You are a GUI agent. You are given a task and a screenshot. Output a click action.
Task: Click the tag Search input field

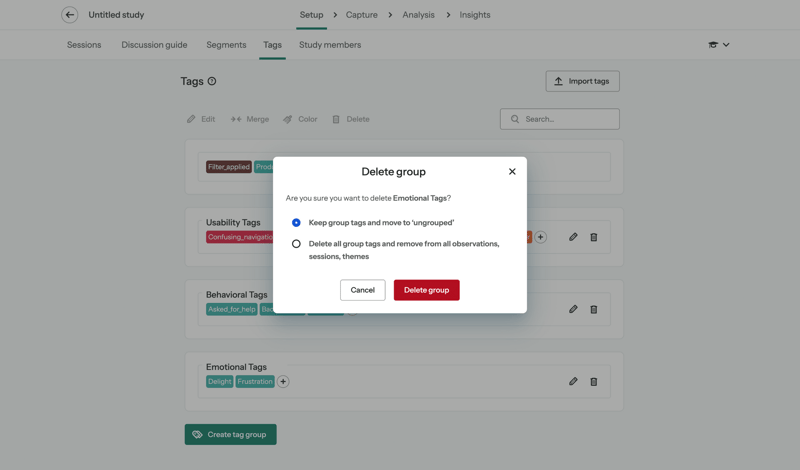[x=560, y=119]
